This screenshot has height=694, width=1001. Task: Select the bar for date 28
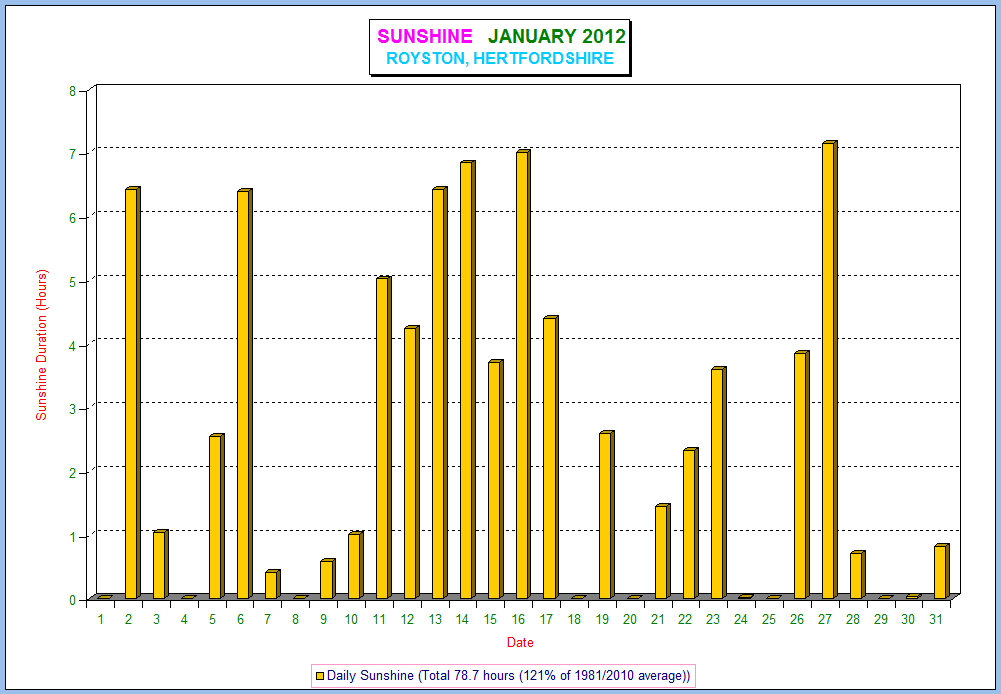coord(858,575)
